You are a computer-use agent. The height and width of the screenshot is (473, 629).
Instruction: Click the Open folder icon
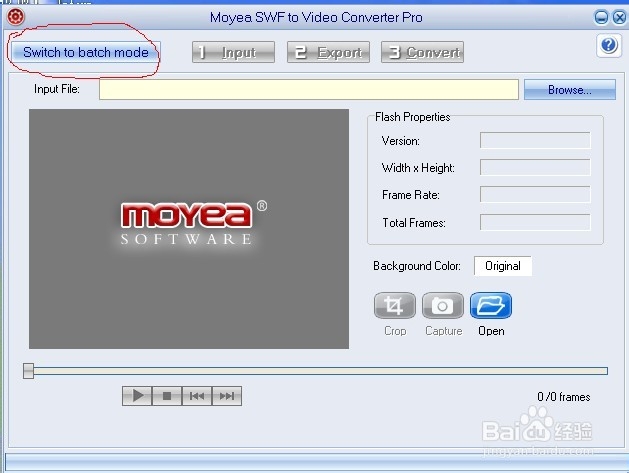[x=491, y=306]
